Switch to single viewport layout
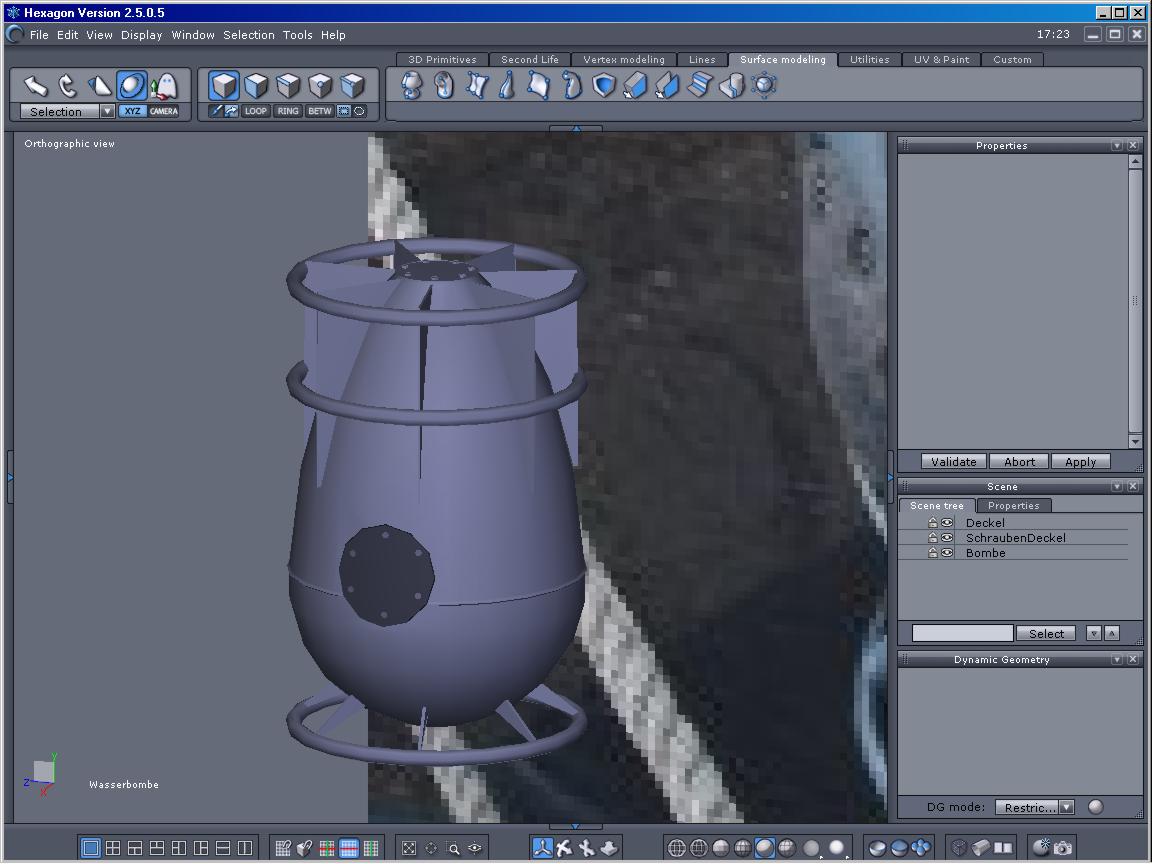This screenshot has height=864, width=1152. point(91,848)
